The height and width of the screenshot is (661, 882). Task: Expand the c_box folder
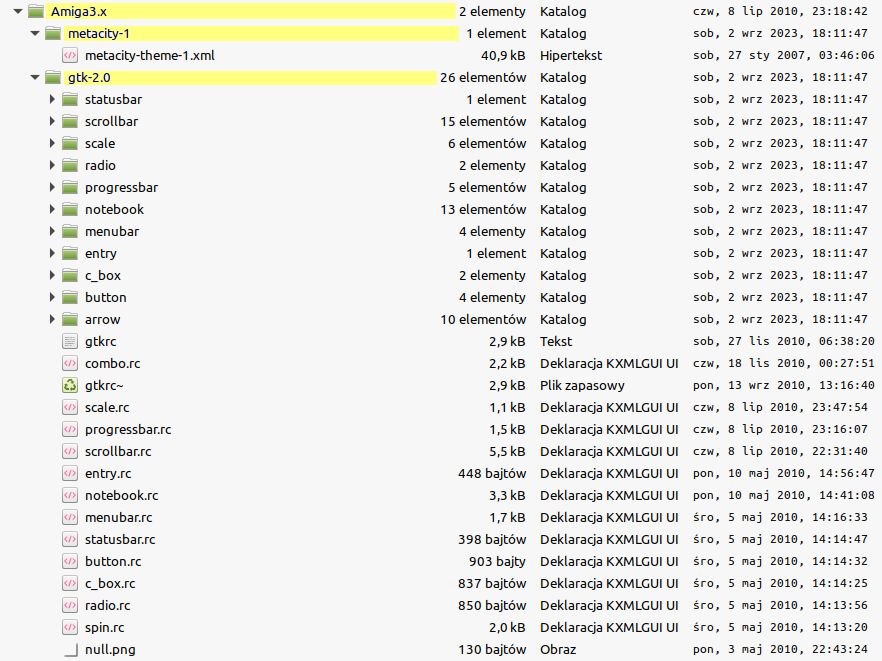52,275
